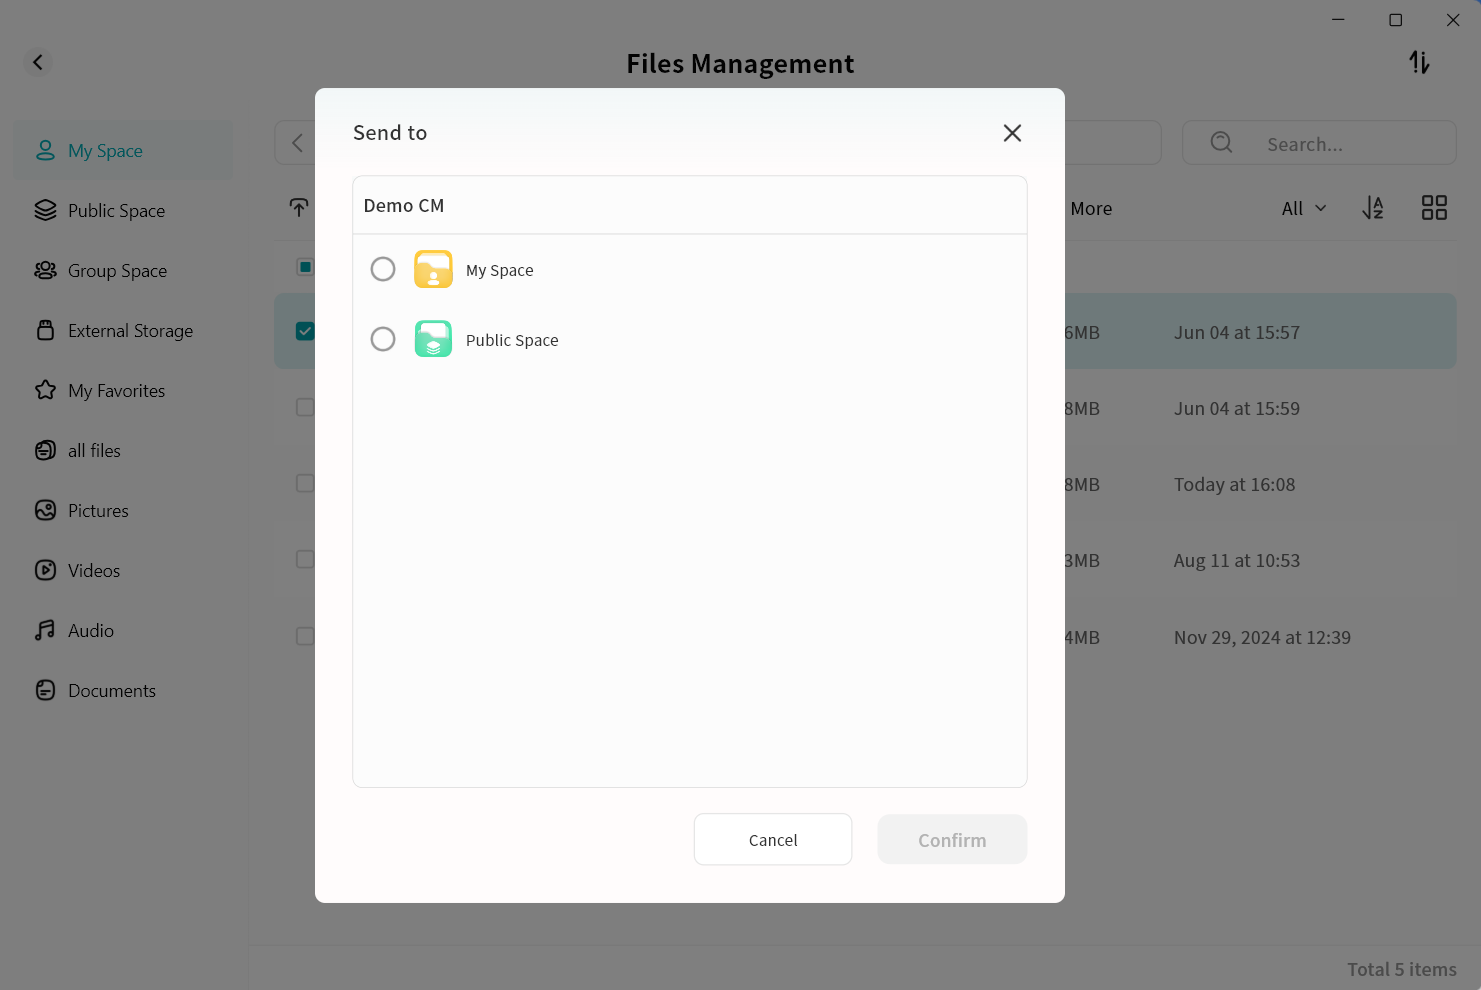This screenshot has width=1481, height=990.
Task: Open the transfer list arrows icon
Action: pyautogui.click(x=1419, y=62)
